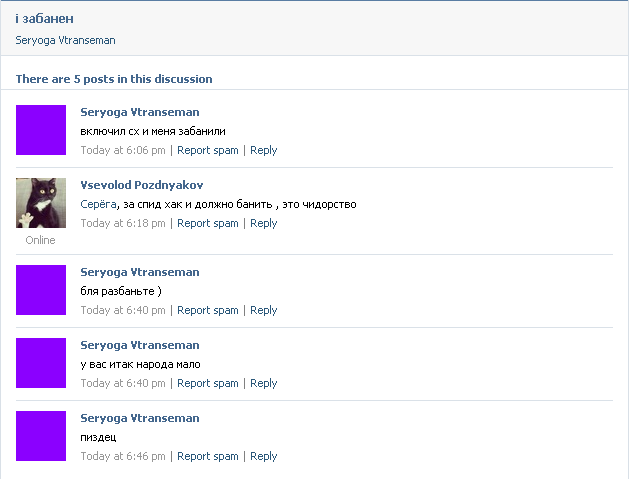The image size is (629, 479).
Task: Click purple avatar on the пиздец post
Action: [x=41, y=436]
